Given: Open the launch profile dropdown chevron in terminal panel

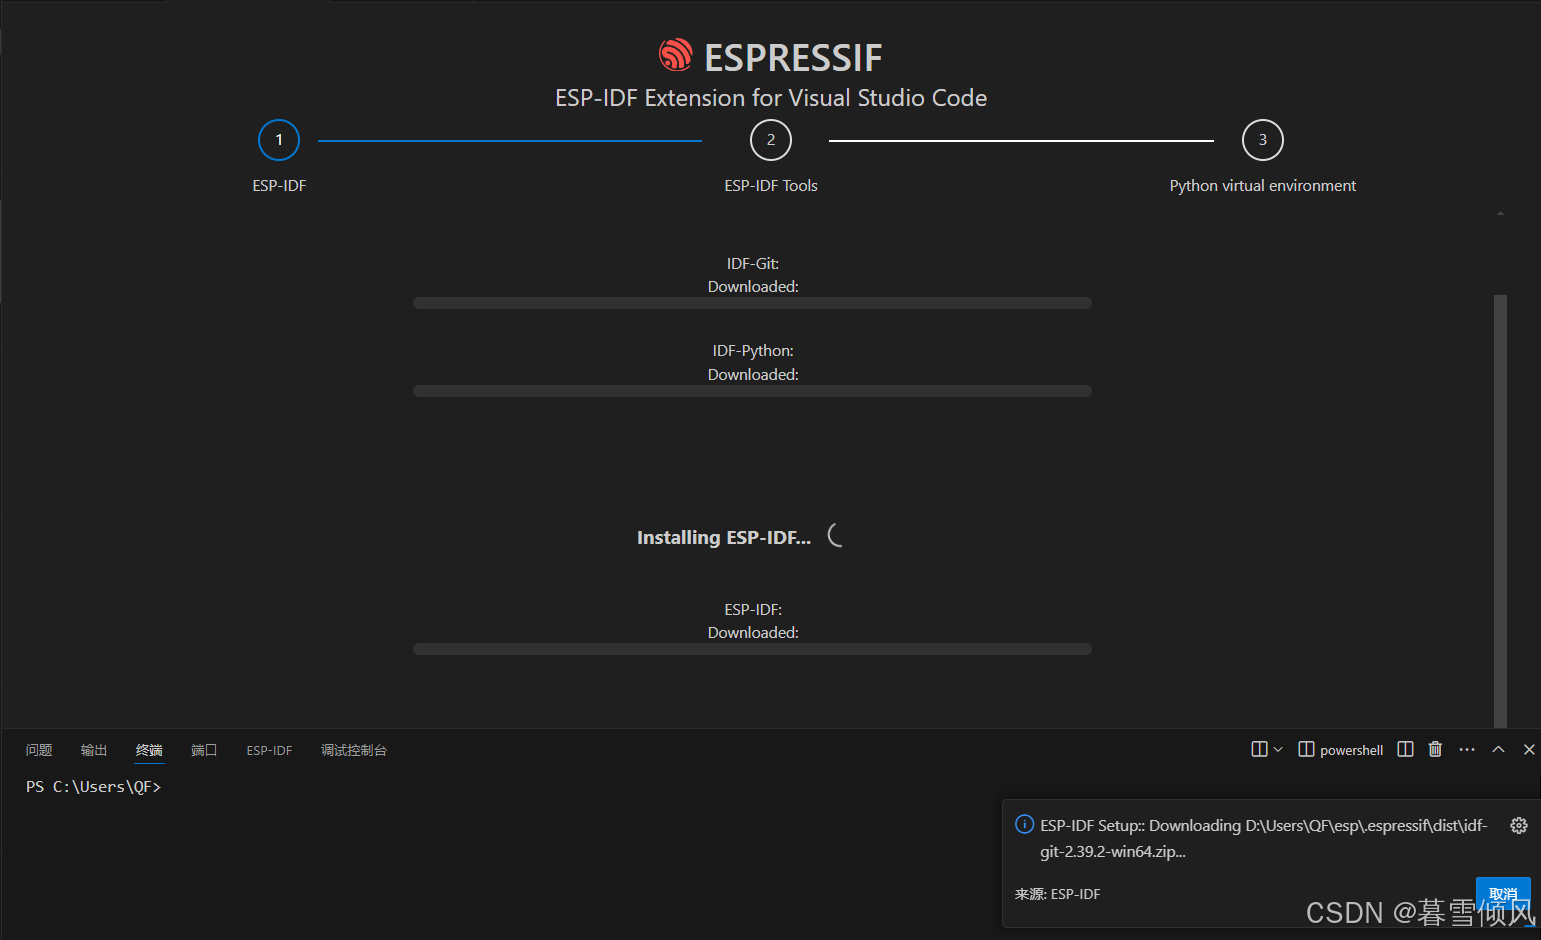Looking at the screenshot, I should 1278,749.
